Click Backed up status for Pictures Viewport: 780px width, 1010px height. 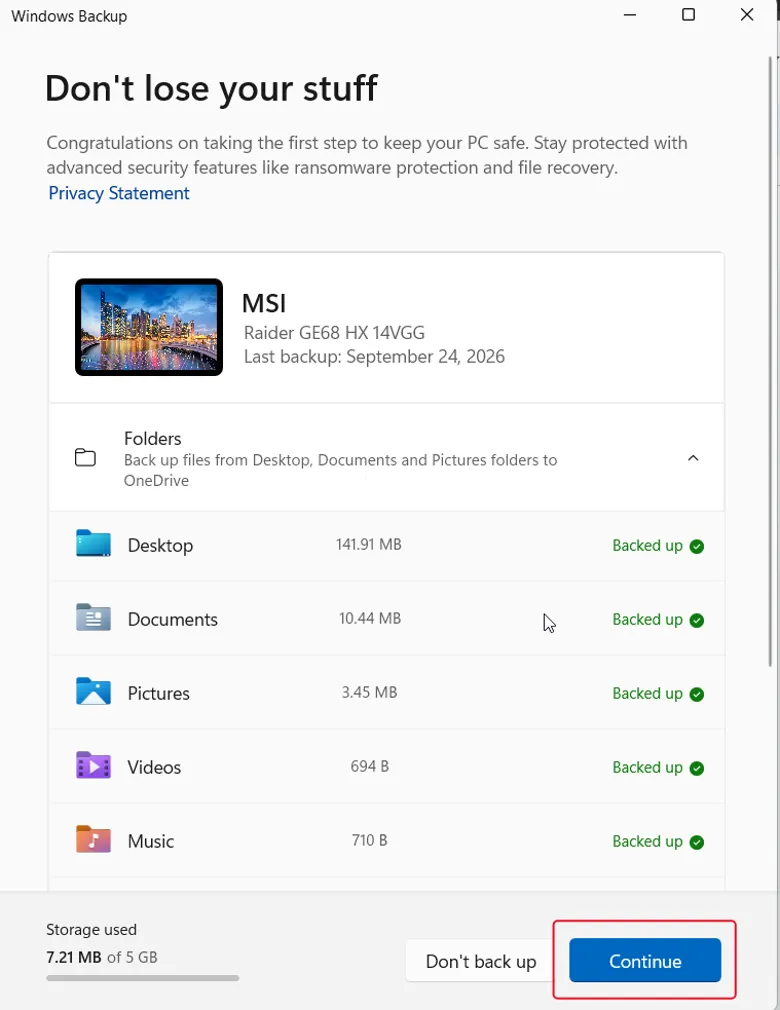(x=647, y=694)
